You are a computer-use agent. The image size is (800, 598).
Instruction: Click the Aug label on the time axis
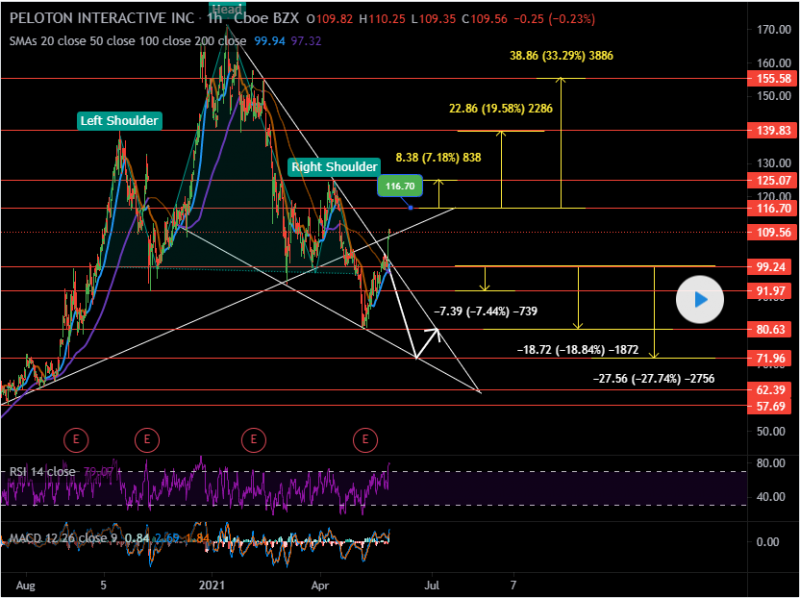(x=26, y=585)
